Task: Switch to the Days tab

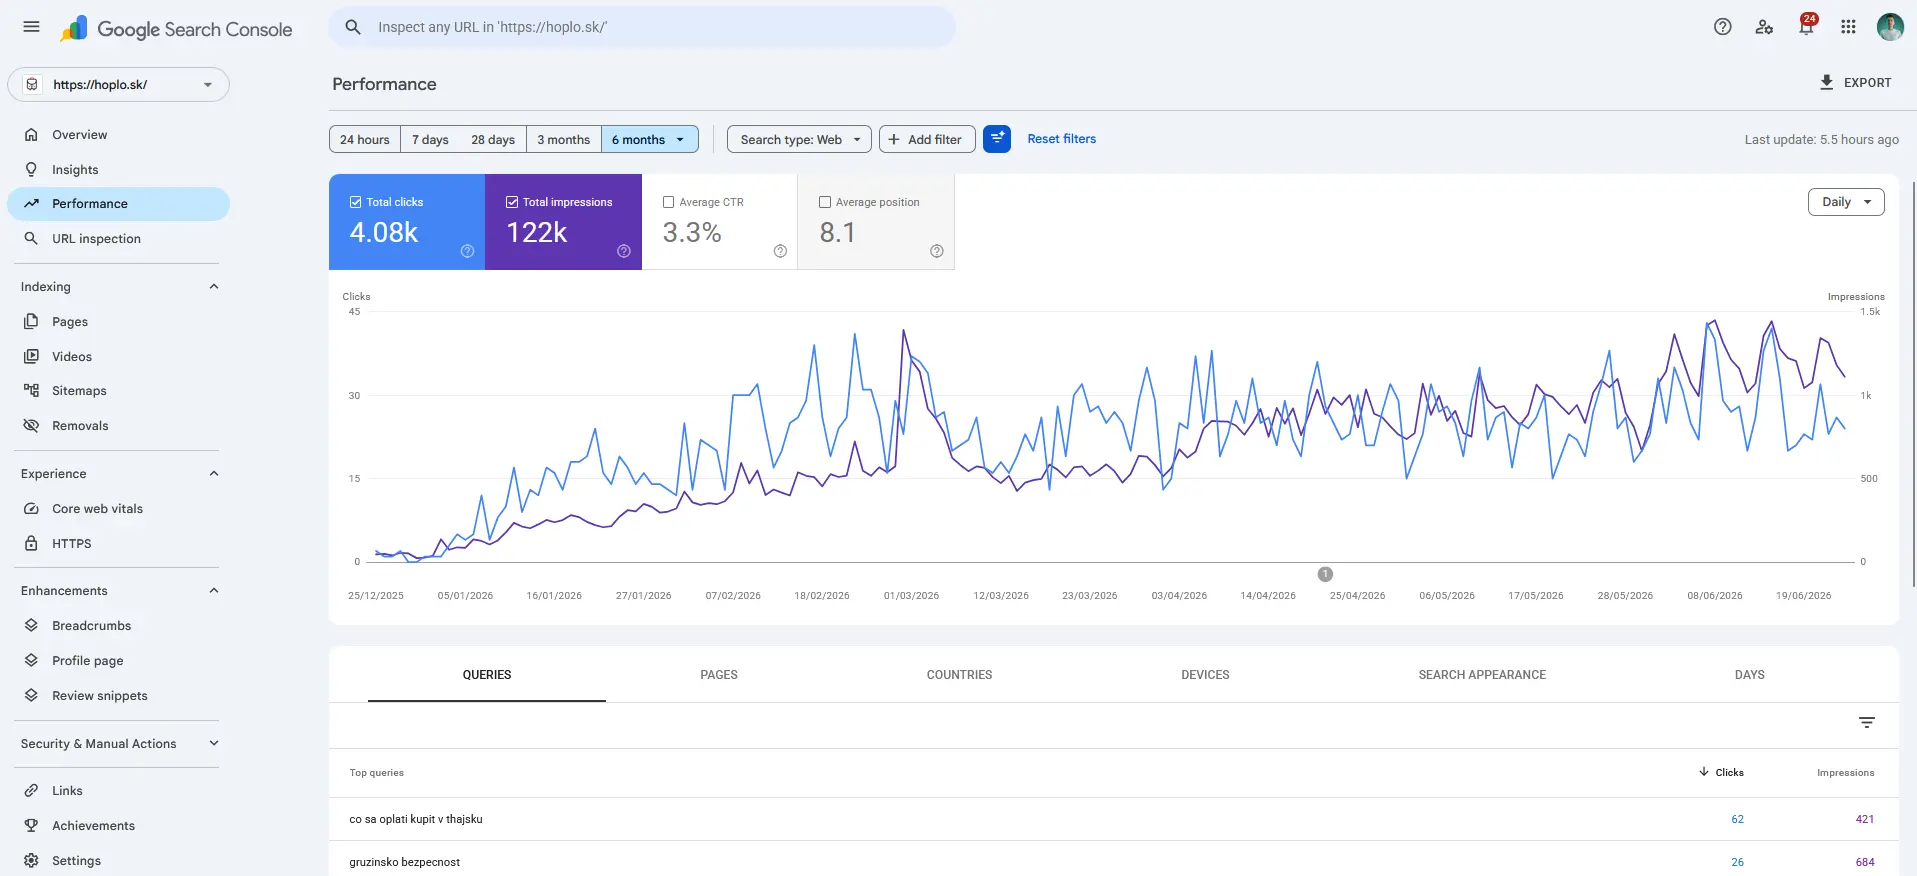Action: click(x=1749, y=675)
